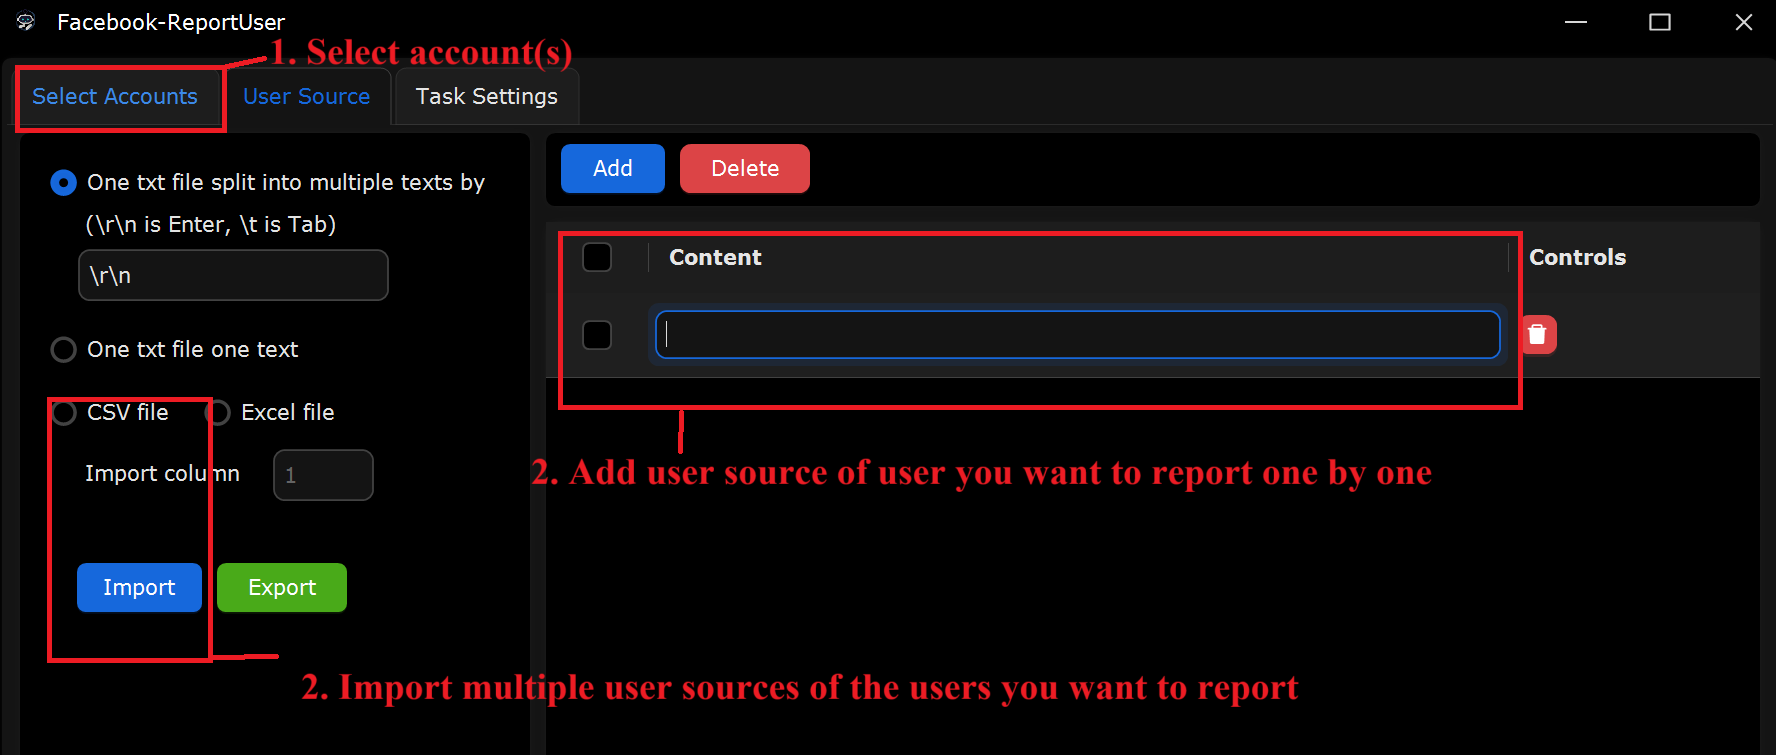Click the 'Import column' label
Screen dimensions: 1776x755
[162, 473]
